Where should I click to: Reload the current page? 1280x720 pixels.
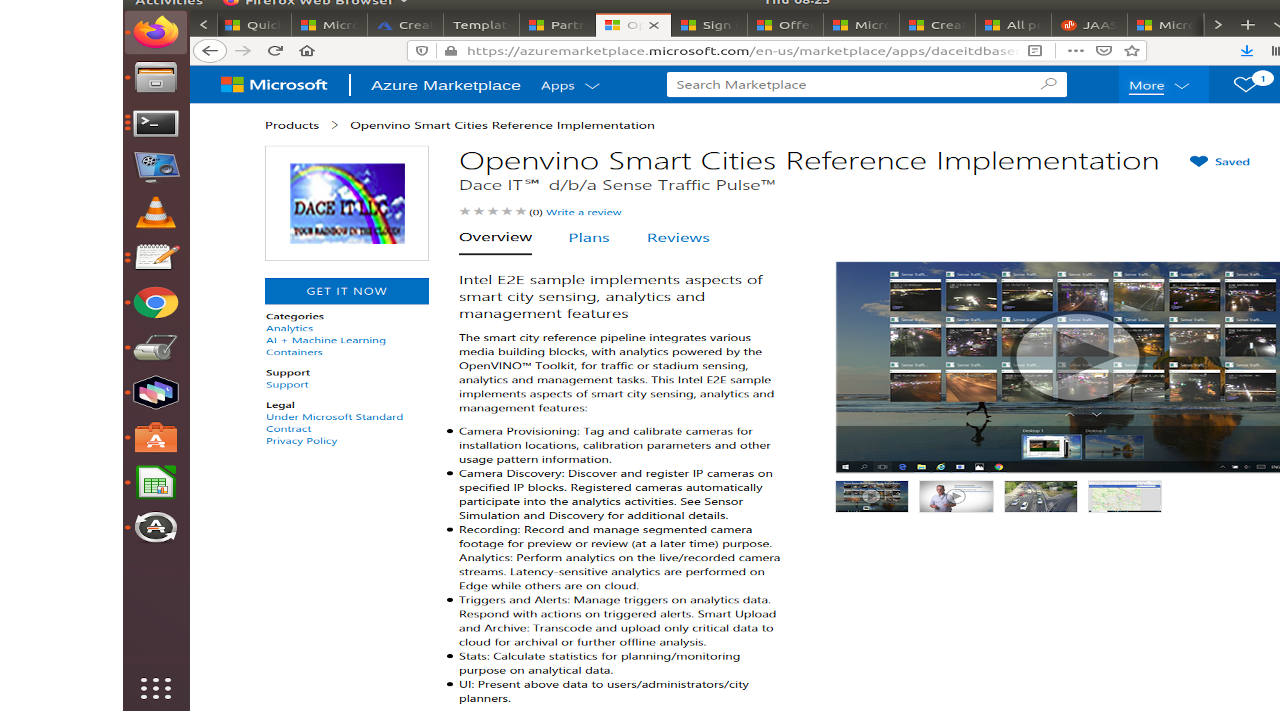(x=275, y=51)
